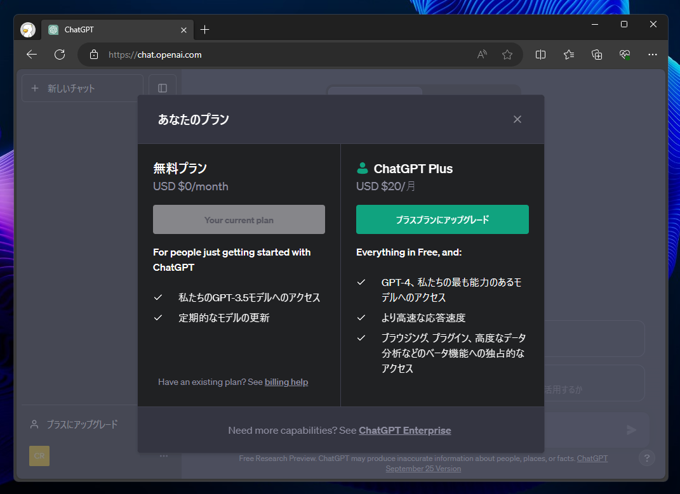Viewport: 680px width, 494px height.
Task: Open split screen icon
Action: pos(540,55)
